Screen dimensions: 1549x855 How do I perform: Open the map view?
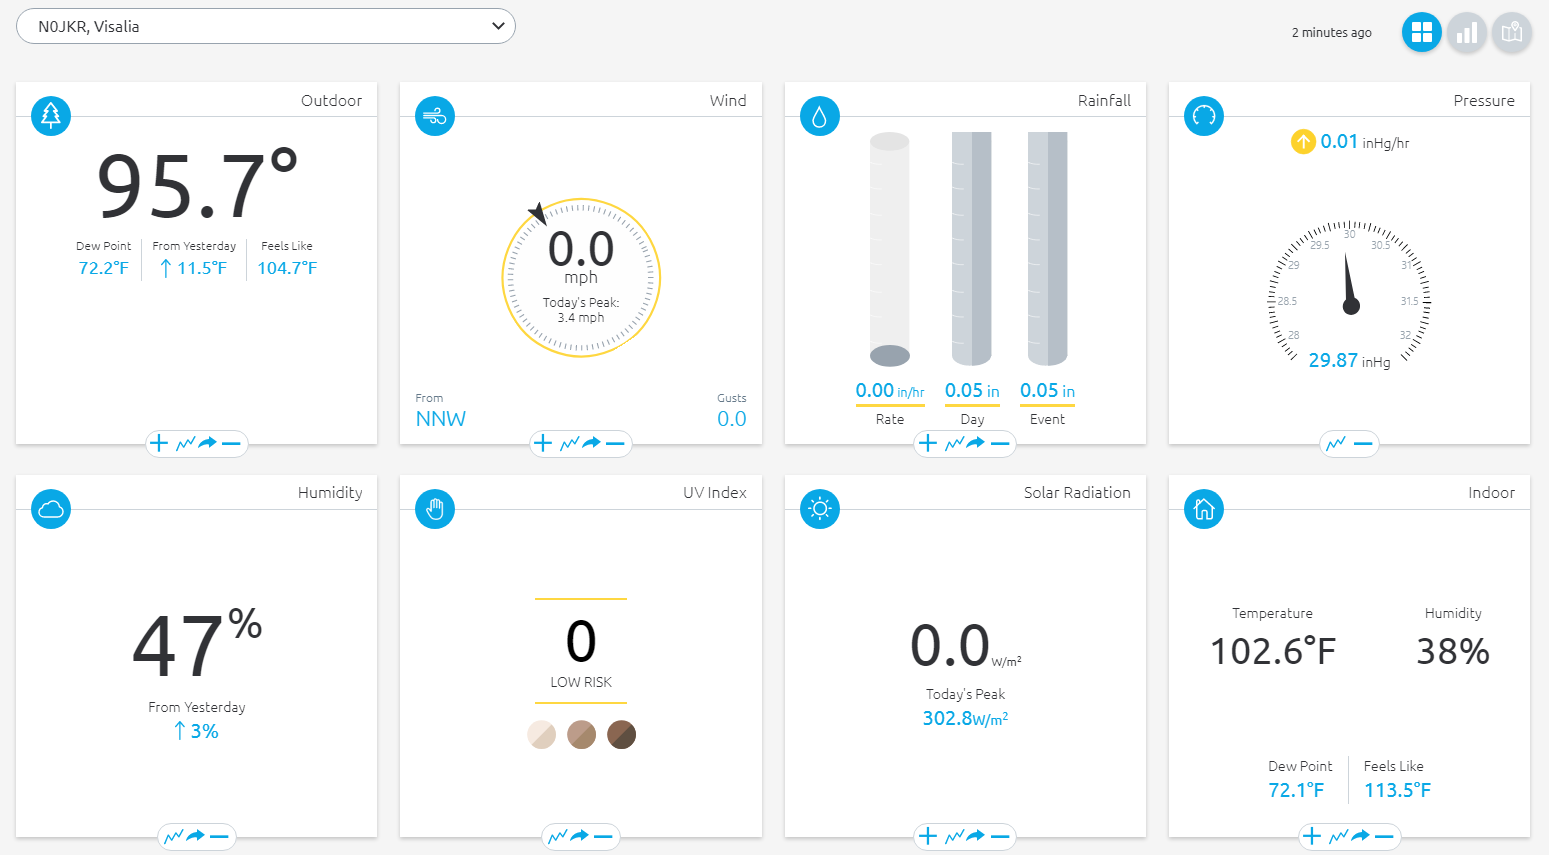[1511, 32]
